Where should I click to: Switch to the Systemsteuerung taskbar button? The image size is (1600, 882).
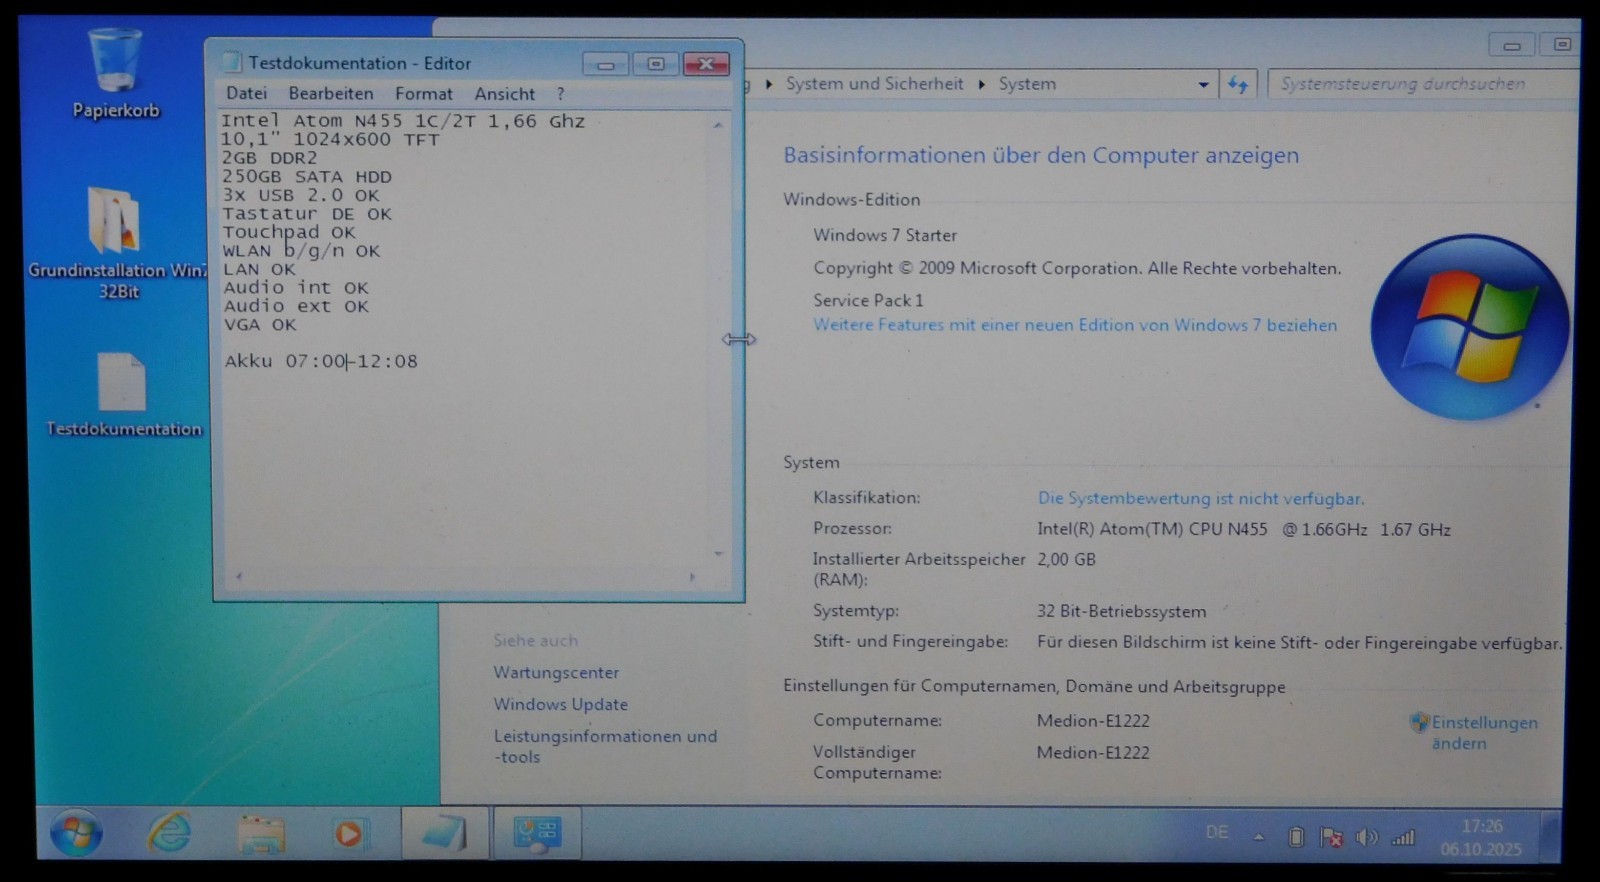(x=537, y=833)
